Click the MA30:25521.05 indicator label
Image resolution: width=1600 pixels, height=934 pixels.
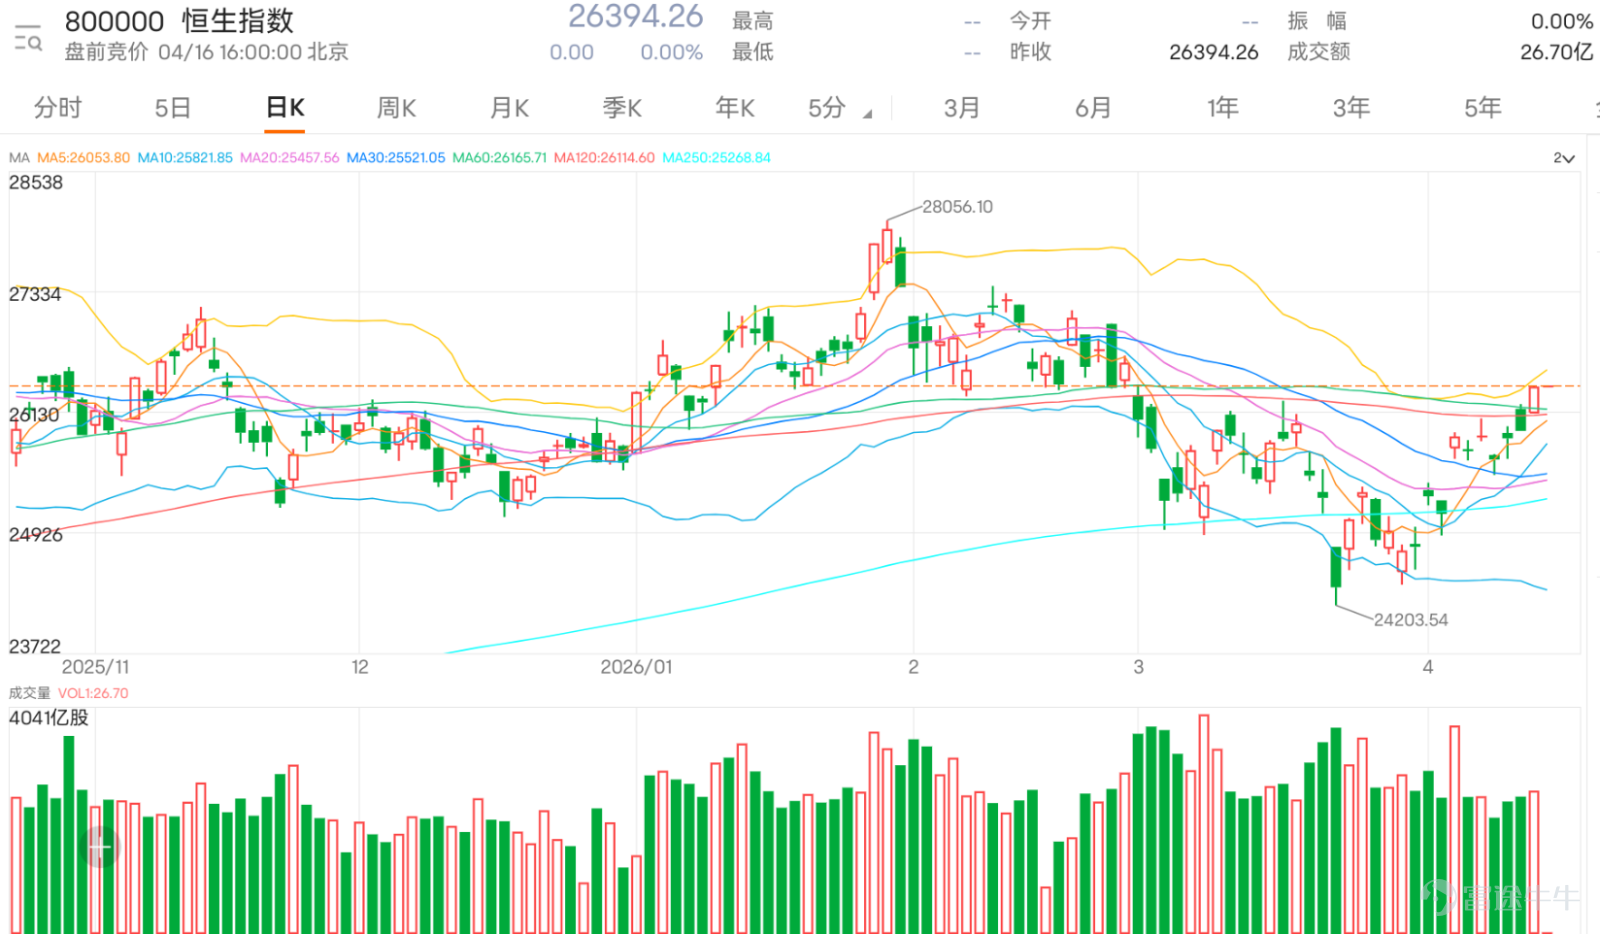(x=396, y=158)
